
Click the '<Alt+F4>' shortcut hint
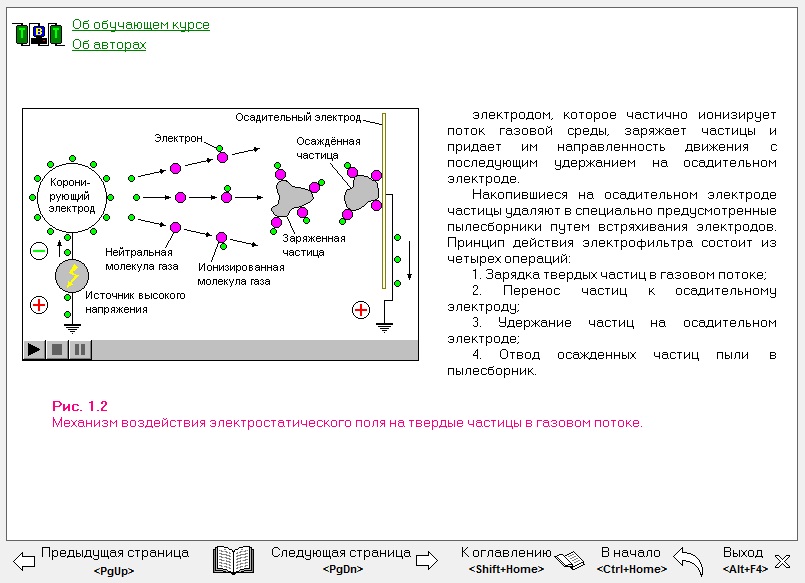coord(745,569)
